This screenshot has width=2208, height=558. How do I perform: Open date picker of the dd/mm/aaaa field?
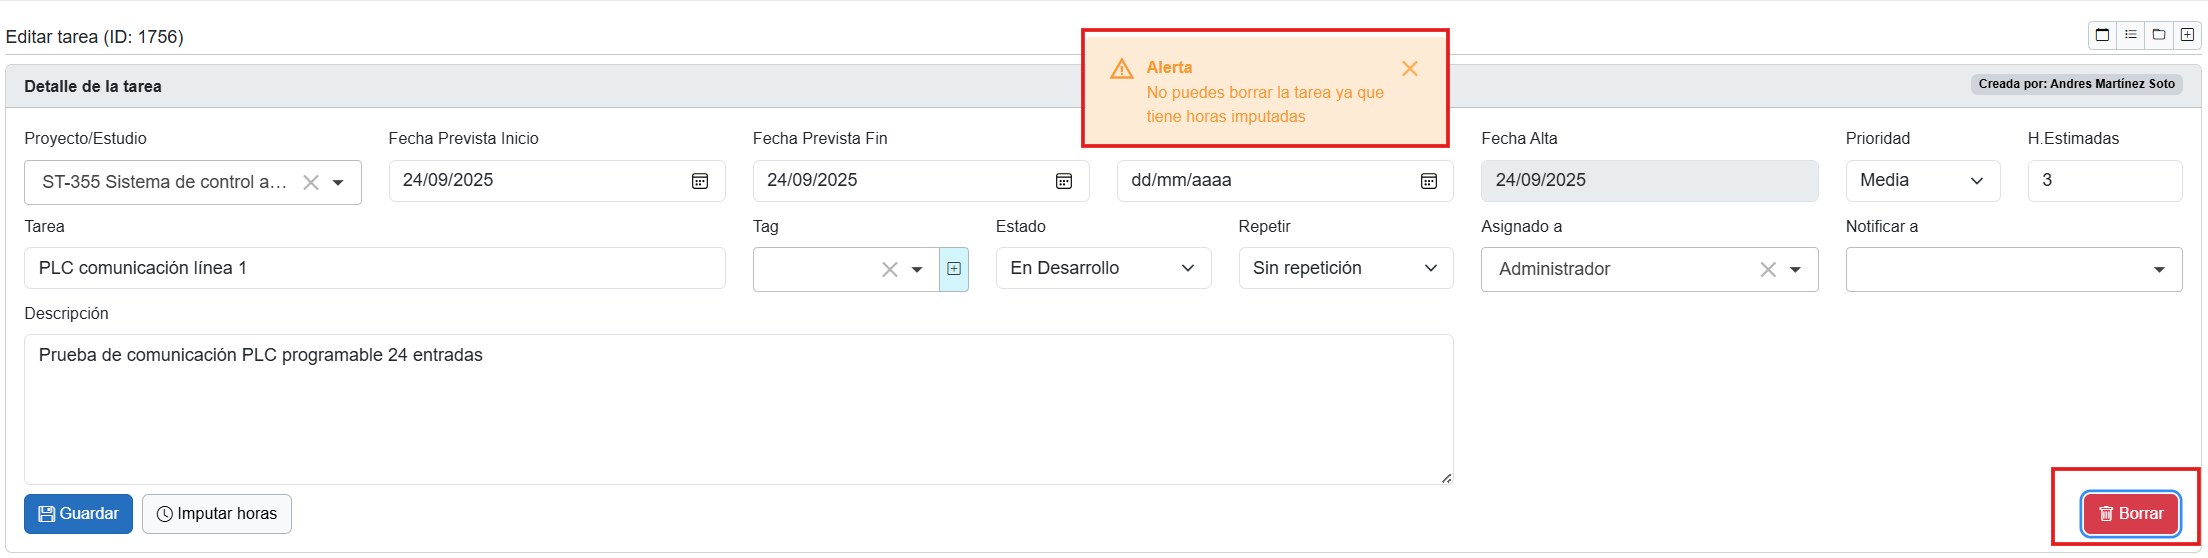[x=1429, y=181]
